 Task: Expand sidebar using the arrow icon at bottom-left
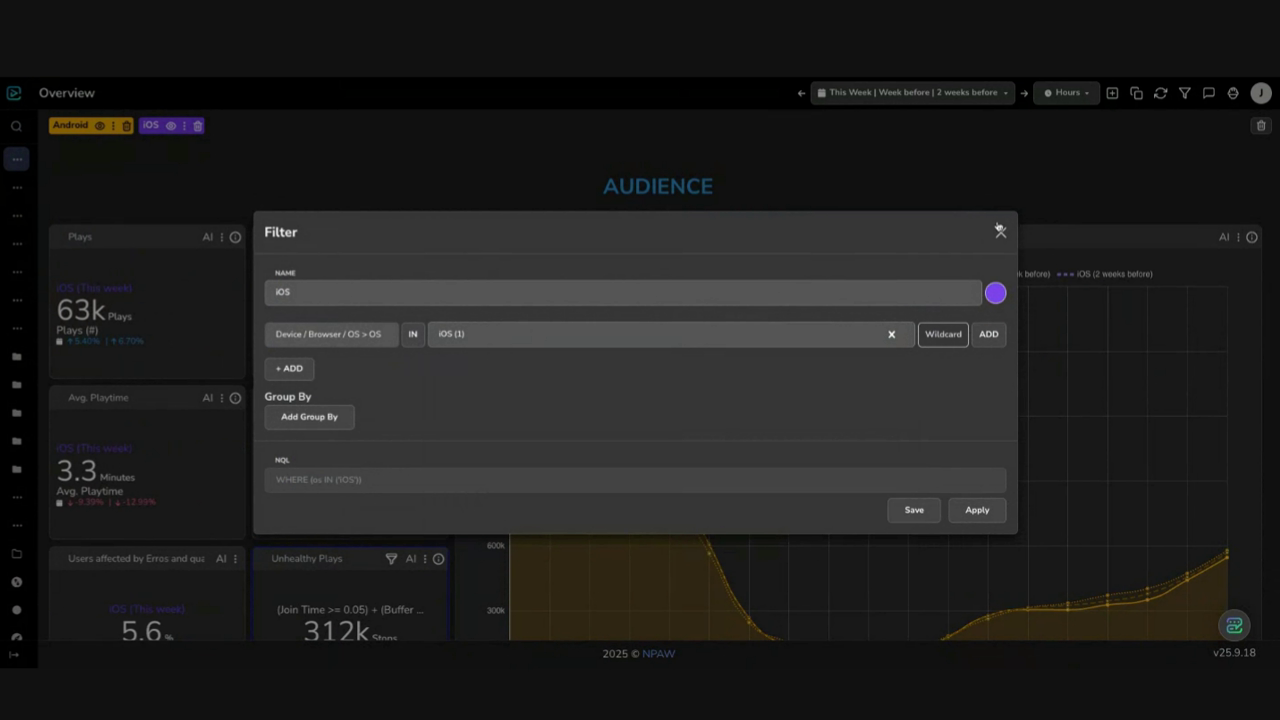pyautogui.click(x=14, y=655)
